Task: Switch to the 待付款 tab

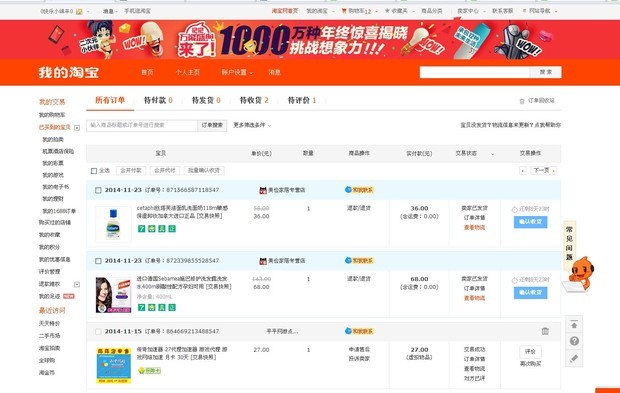Action: click(158, 100)
